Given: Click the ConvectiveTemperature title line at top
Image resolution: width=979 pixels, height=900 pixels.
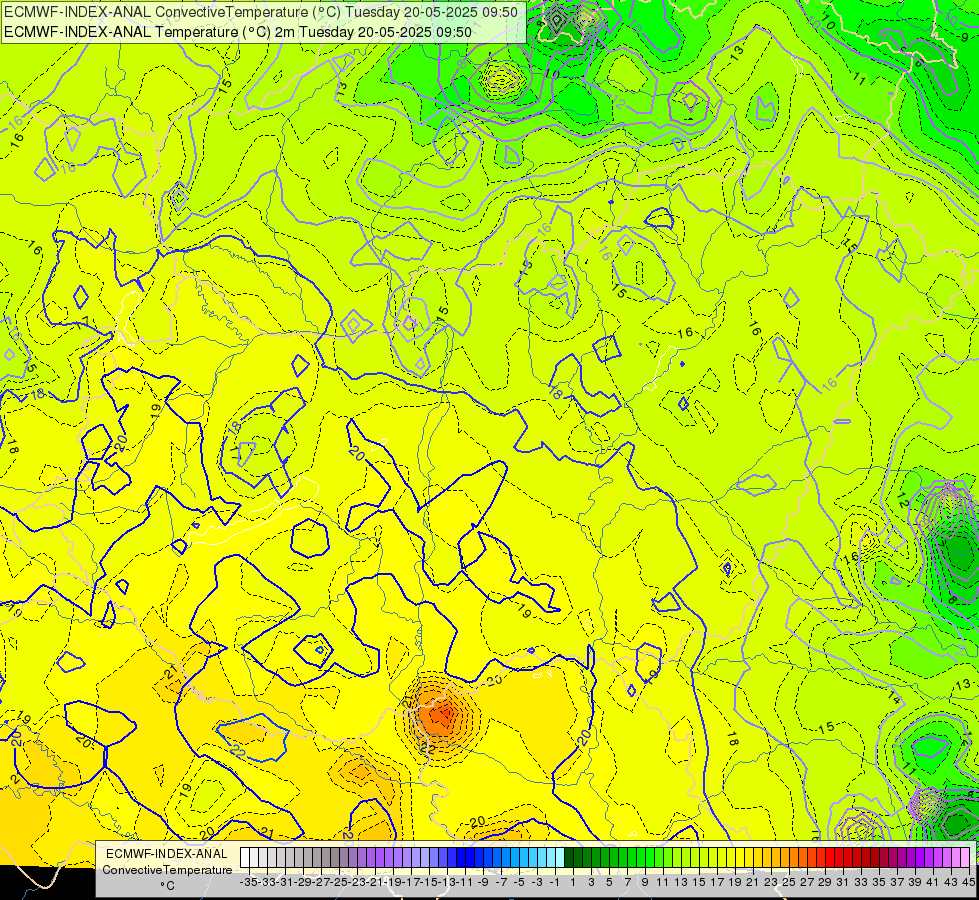Looking at the screenshot, I should 261,12.
